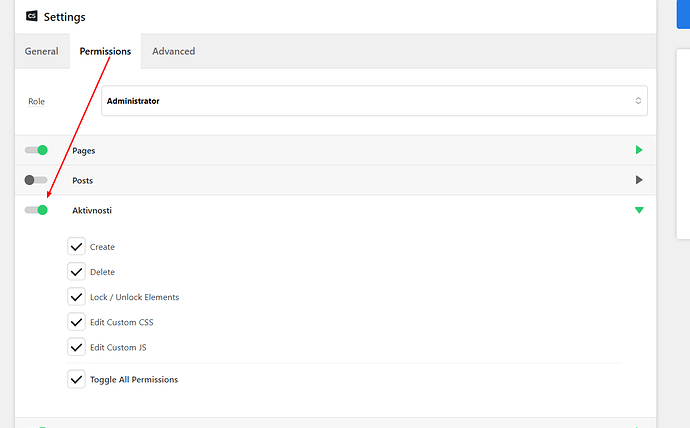This screenshot has width=690, height=428.
Task: Click the Pages section label
Action: tap(84, 150)
